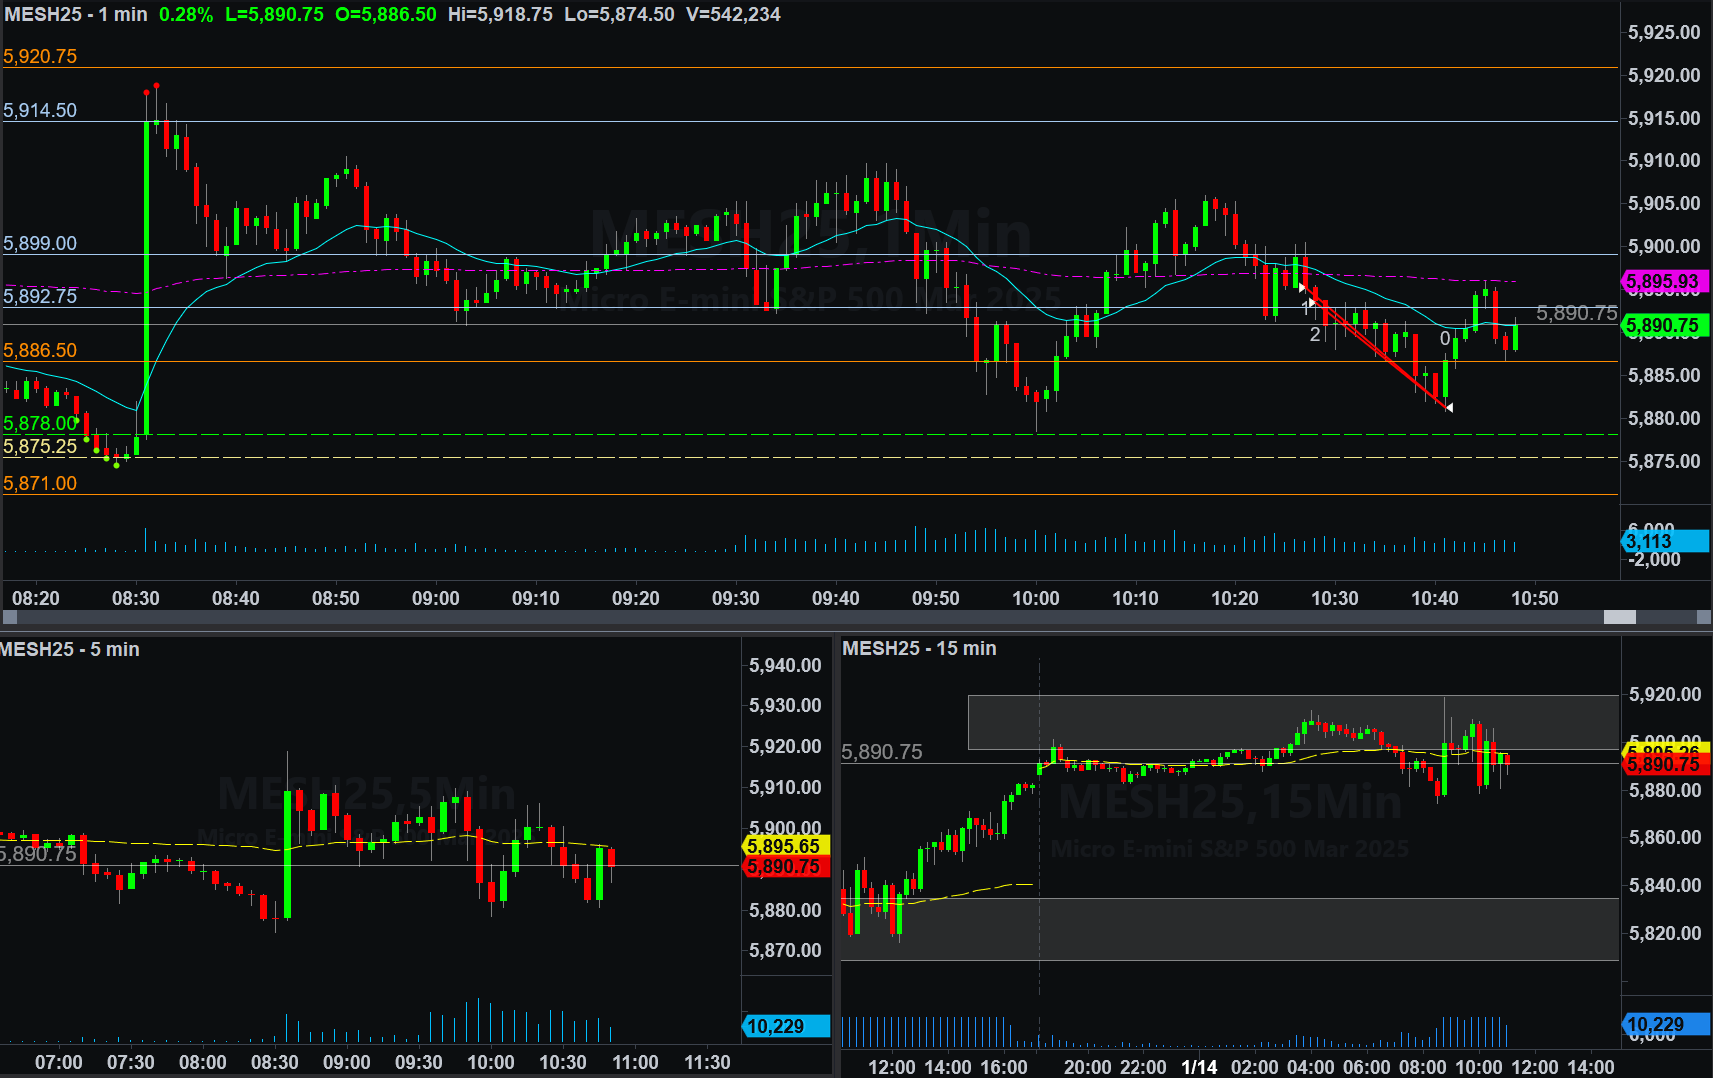This screenshot has height=1078, width=1713.
Task: Click the 1 min chart horizontal scrollbar thumb
Action: point(1619,617)
